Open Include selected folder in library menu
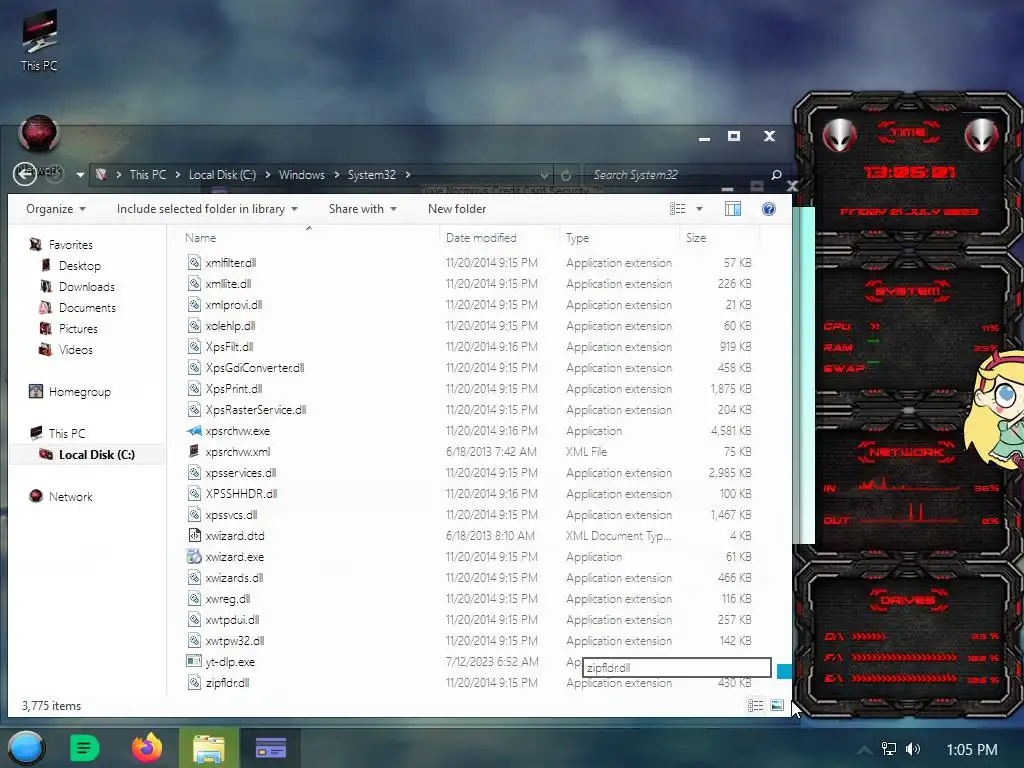Image resolution: width=1024 pixels, height=768 pixels. pos(207,209)
